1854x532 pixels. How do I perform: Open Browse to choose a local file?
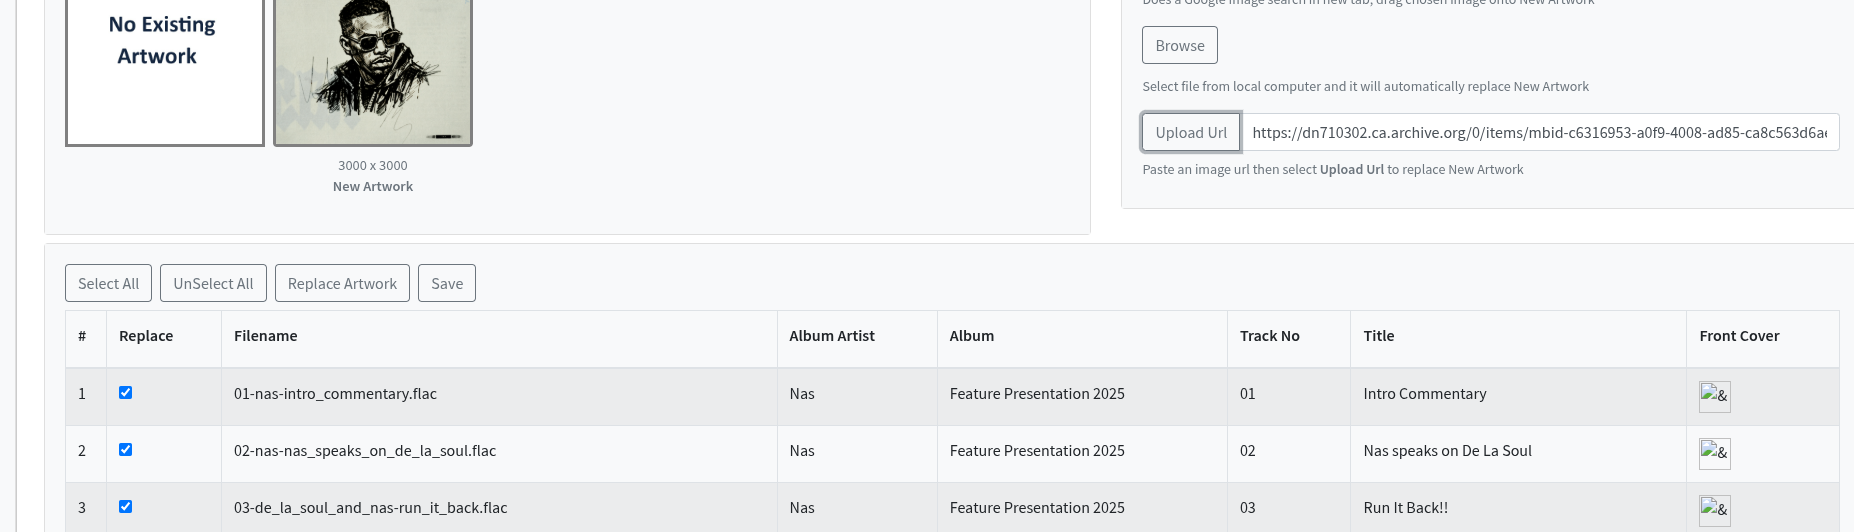tap(1180, 45)
